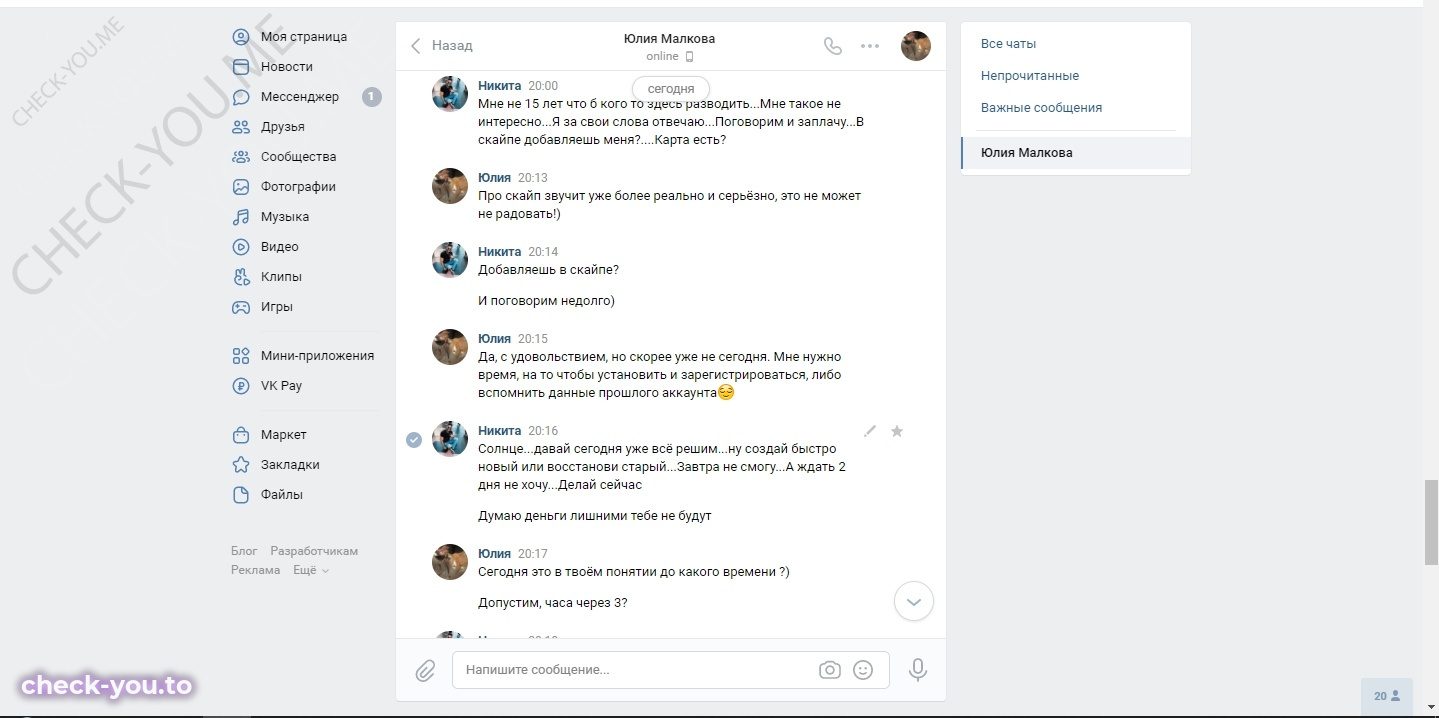Mark the 20:16 message as important

point(897,431)
